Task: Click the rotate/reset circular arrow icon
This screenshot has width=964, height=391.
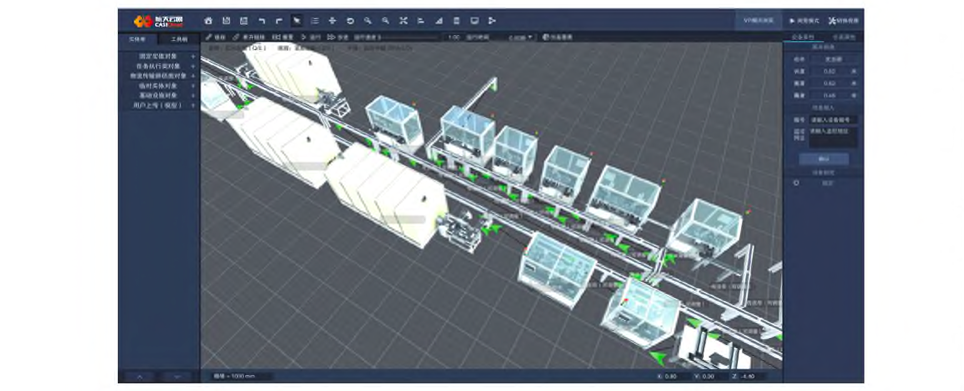Action: point(350,21)
